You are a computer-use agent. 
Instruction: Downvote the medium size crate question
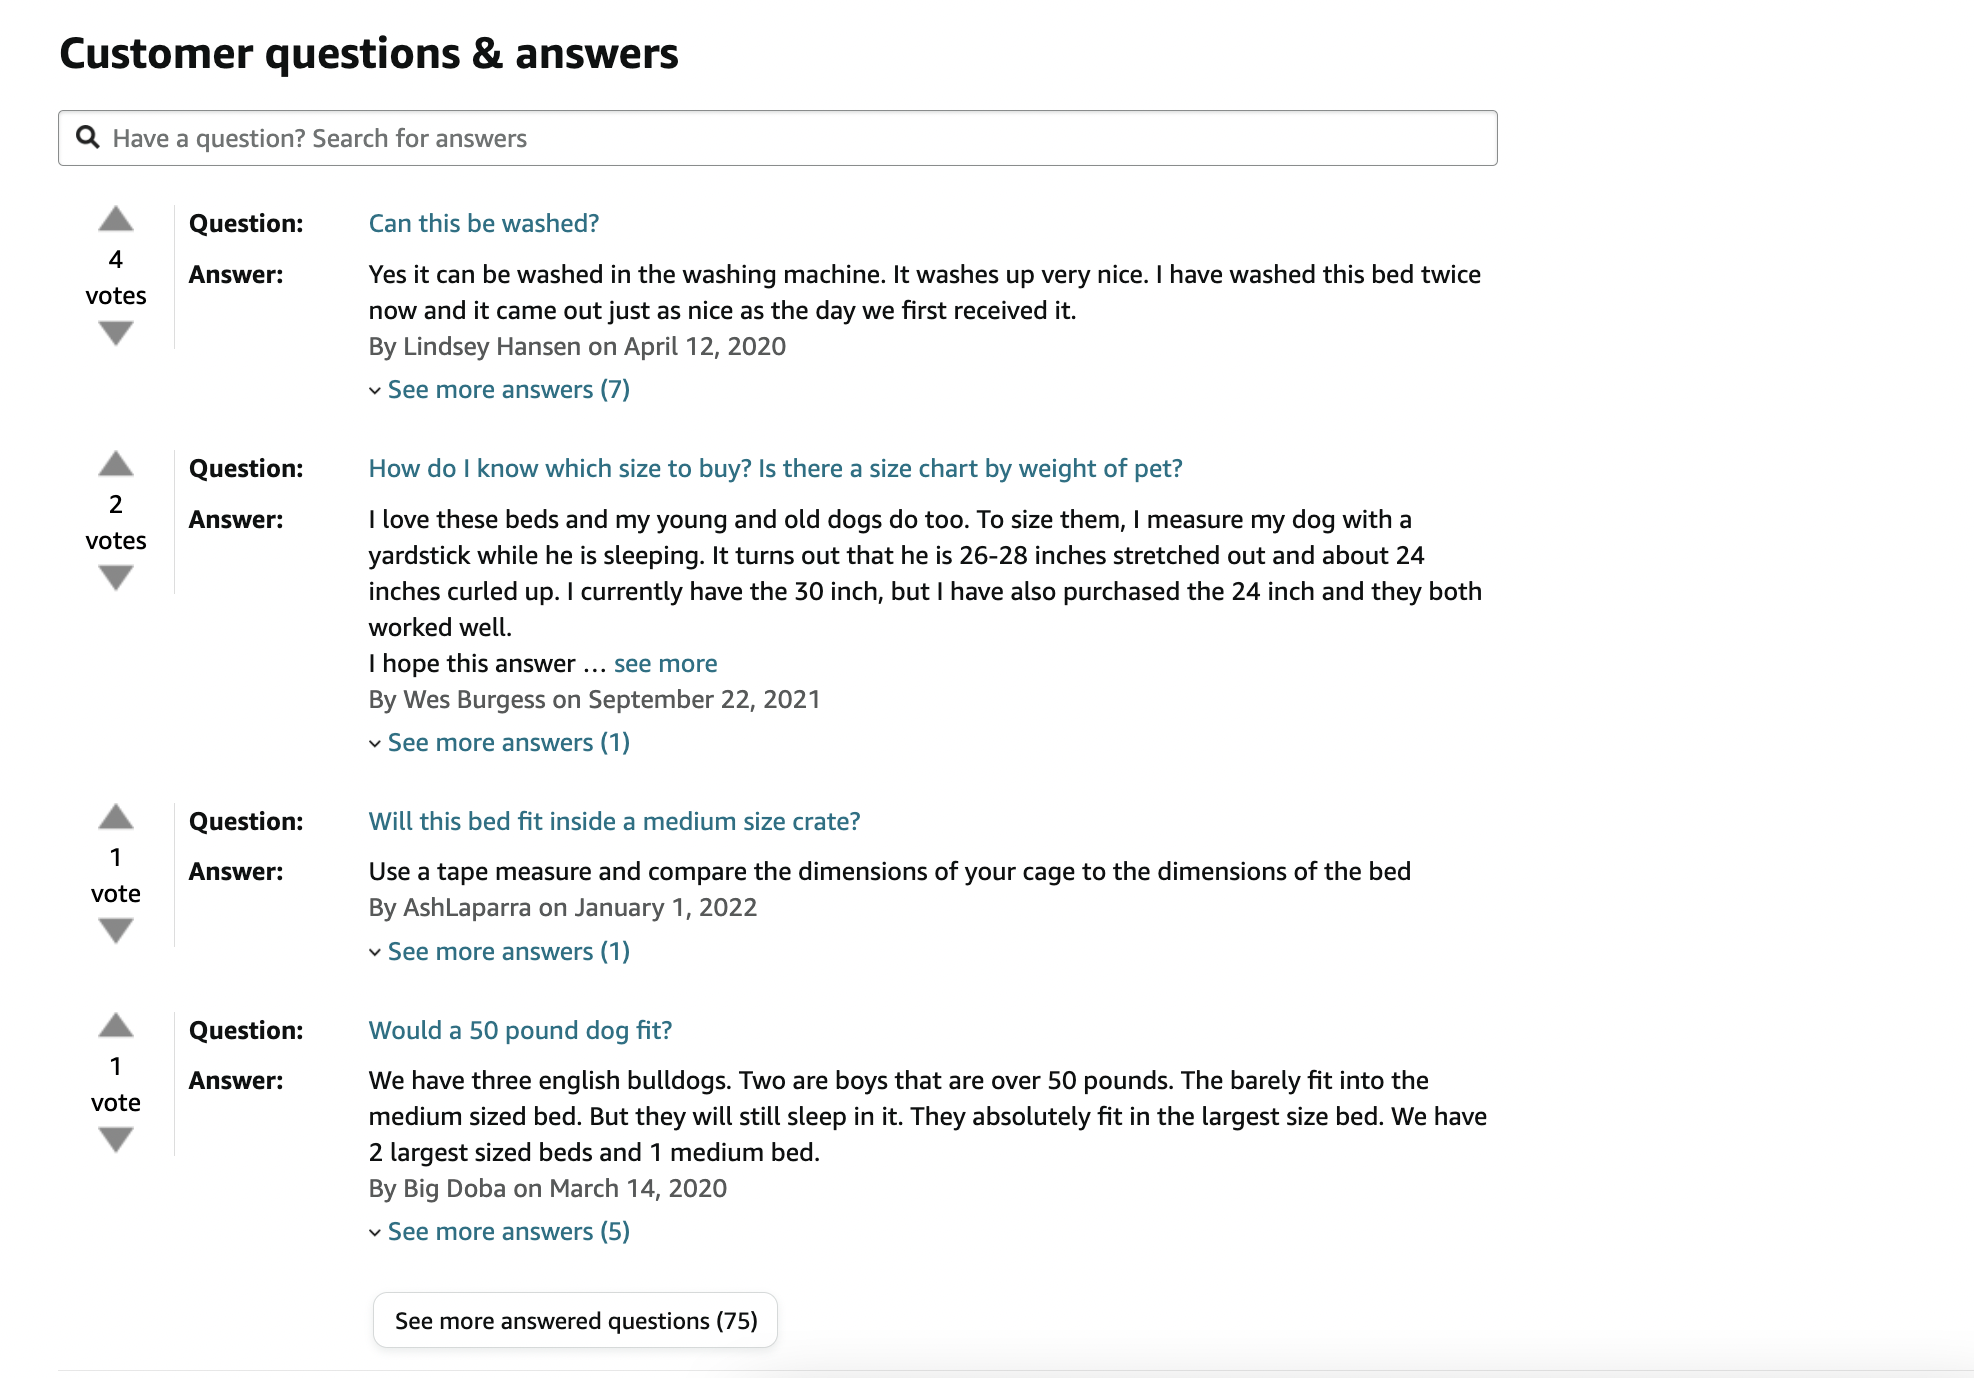(116, 931)
